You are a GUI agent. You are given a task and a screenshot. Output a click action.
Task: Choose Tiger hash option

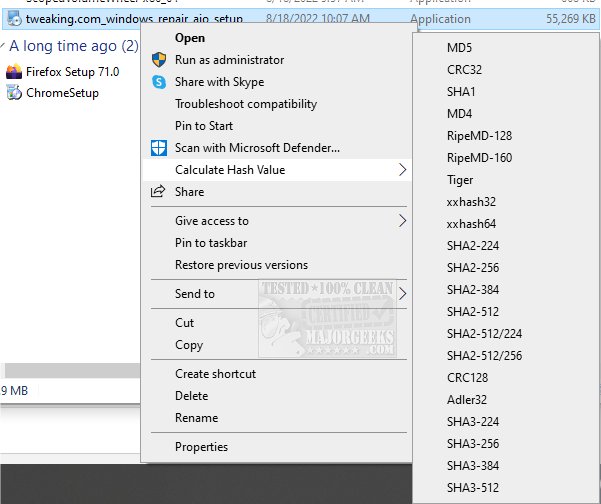click(x=506, y=179)
